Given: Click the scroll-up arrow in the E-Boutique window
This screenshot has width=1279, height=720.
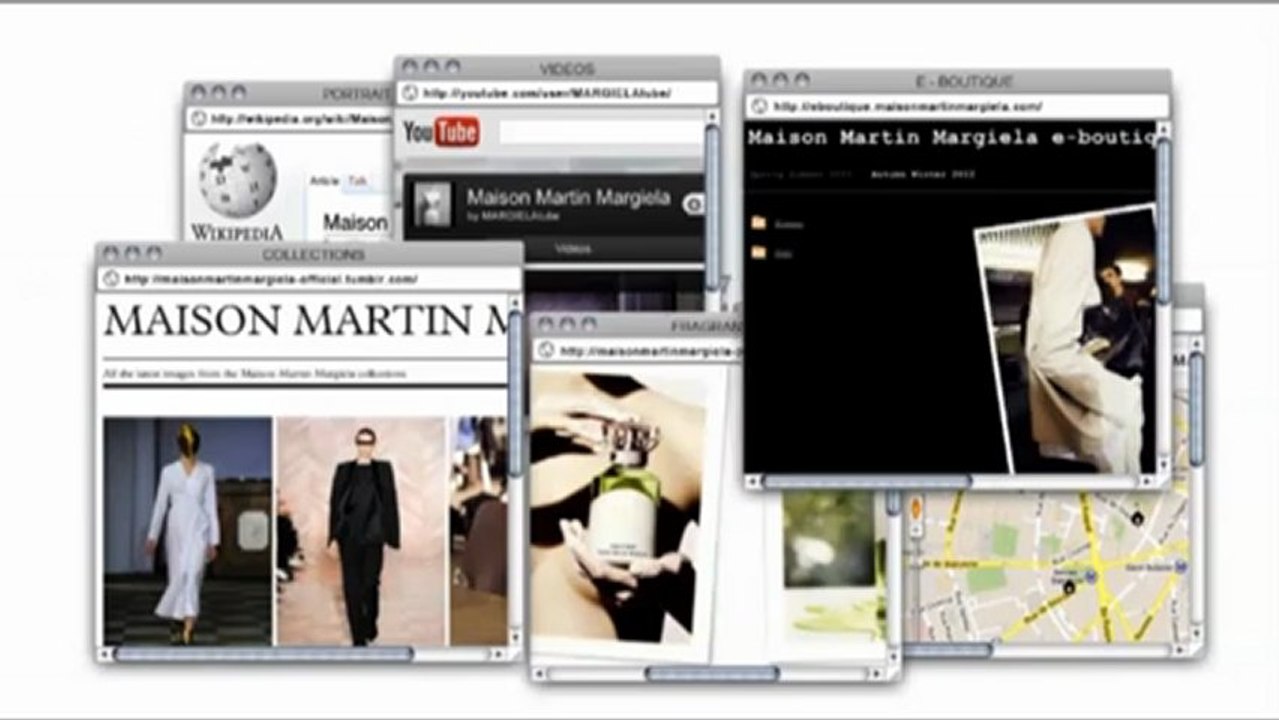Looking at the screenshot, I should click(x=1163, y=128).
